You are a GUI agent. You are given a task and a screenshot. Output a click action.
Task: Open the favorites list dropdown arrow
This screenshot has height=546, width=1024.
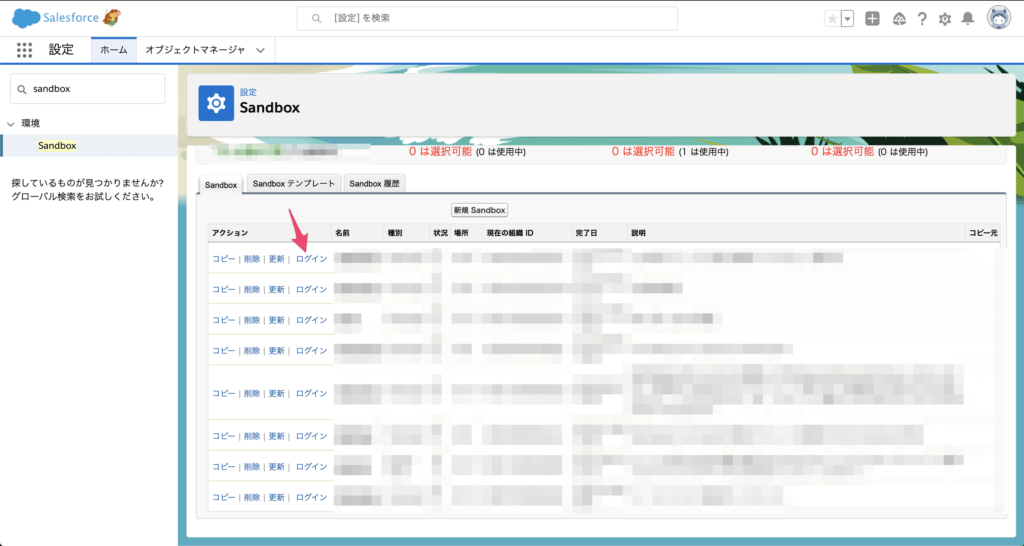pos(847,19)
